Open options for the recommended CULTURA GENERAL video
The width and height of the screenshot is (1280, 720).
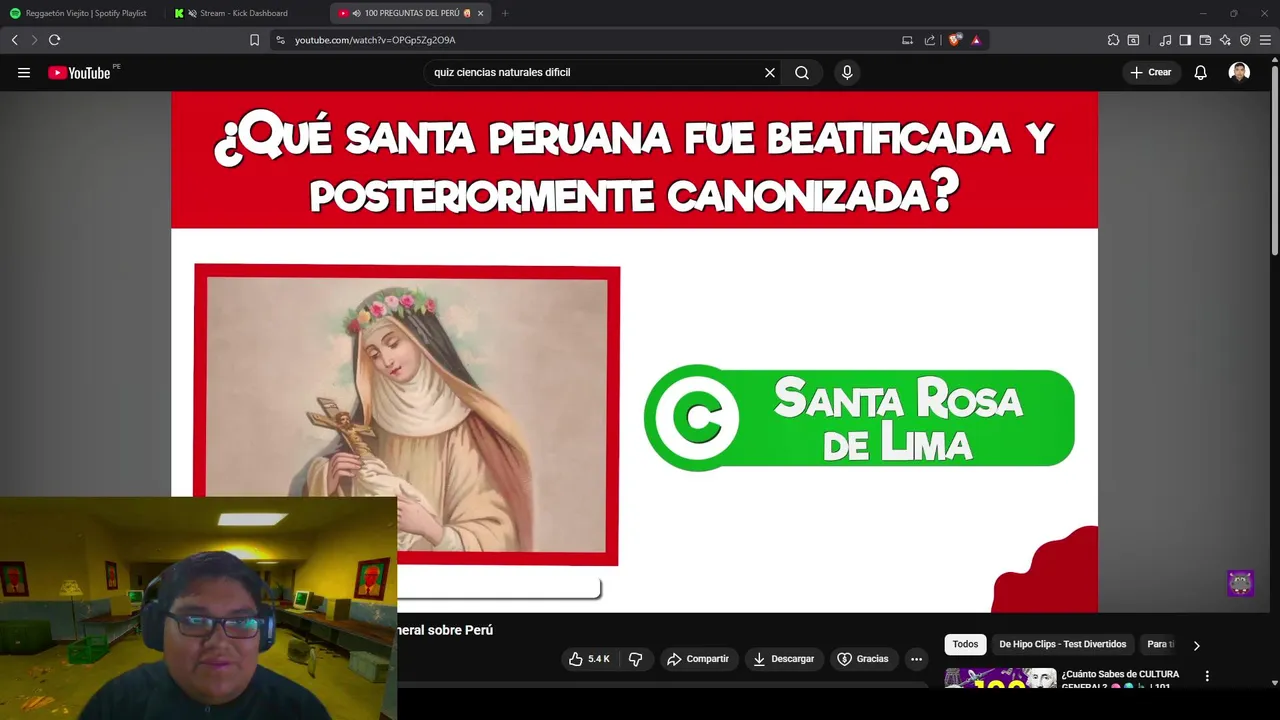pos(1207,676)
